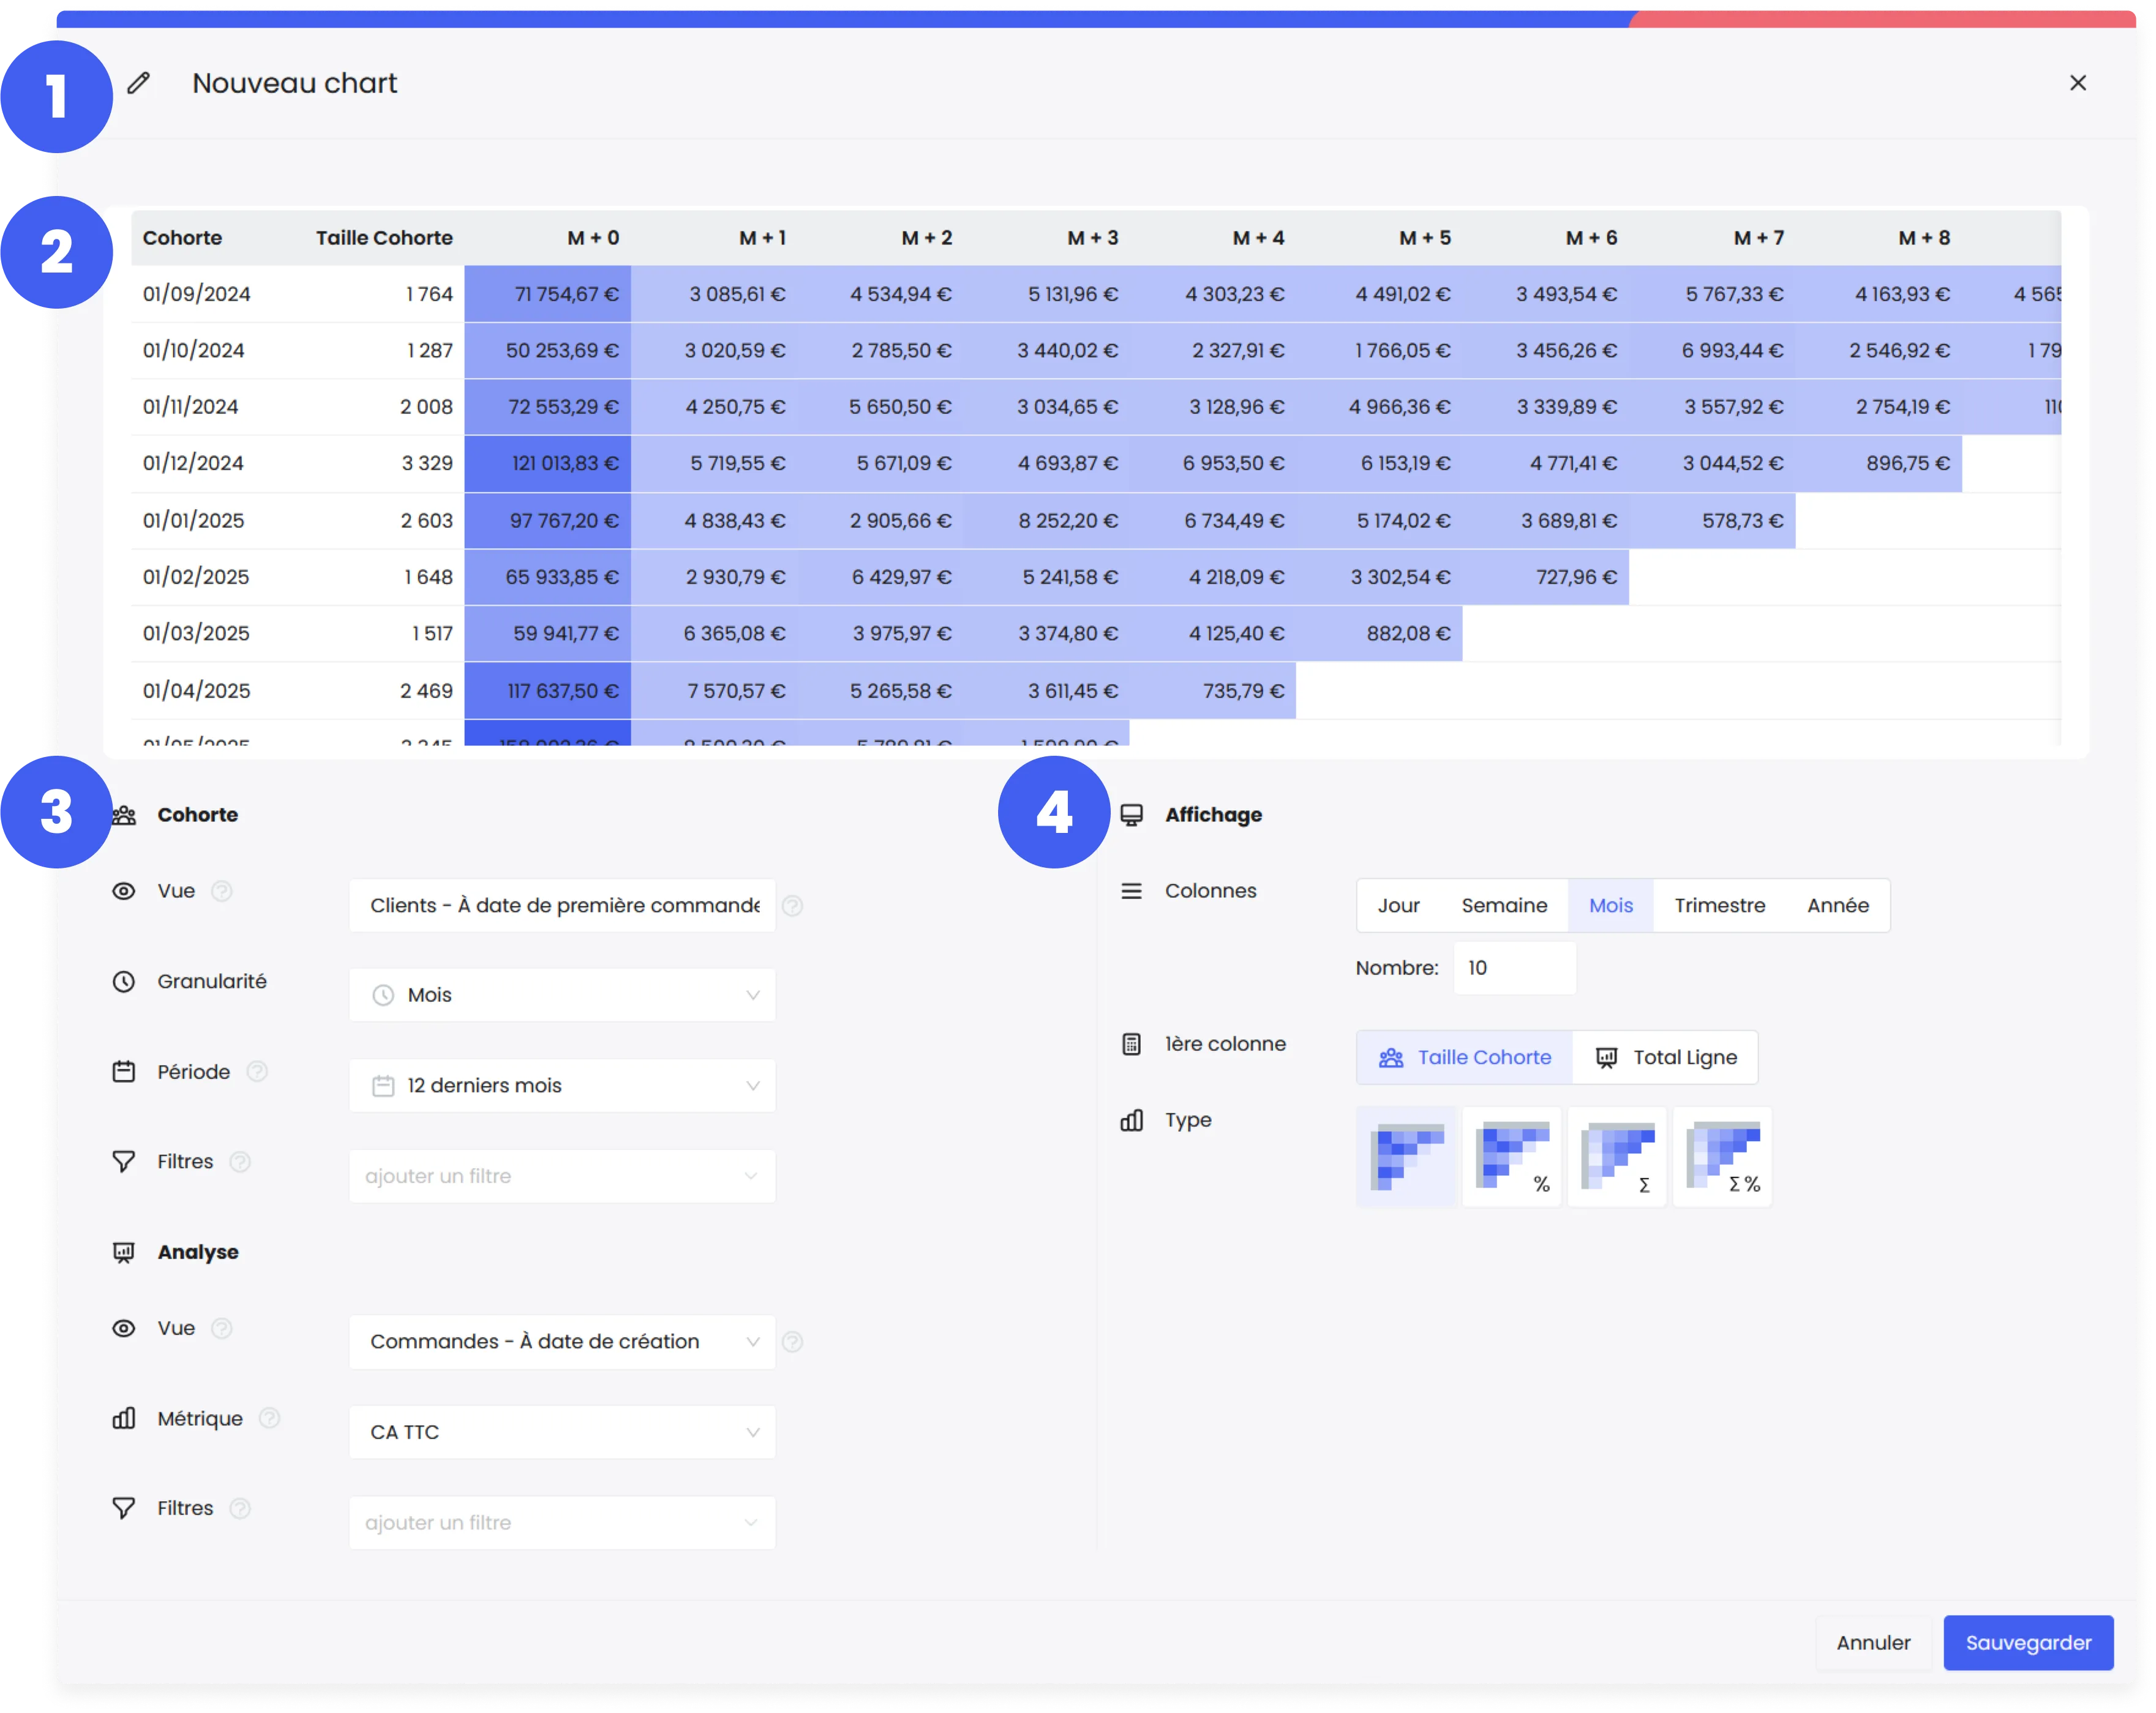Click the 01/04/2025 cohort row label
The height and width of the screenshot is (1713, 2156).
(x=196, y=691)
